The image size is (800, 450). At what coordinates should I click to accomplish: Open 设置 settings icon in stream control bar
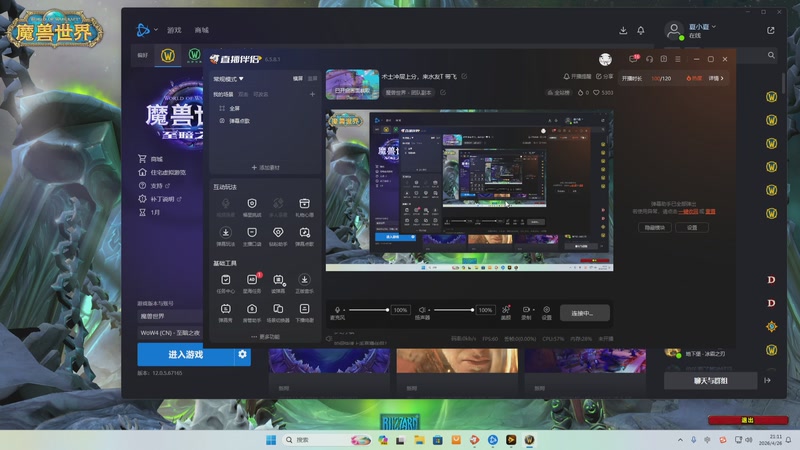click(546, 310)
